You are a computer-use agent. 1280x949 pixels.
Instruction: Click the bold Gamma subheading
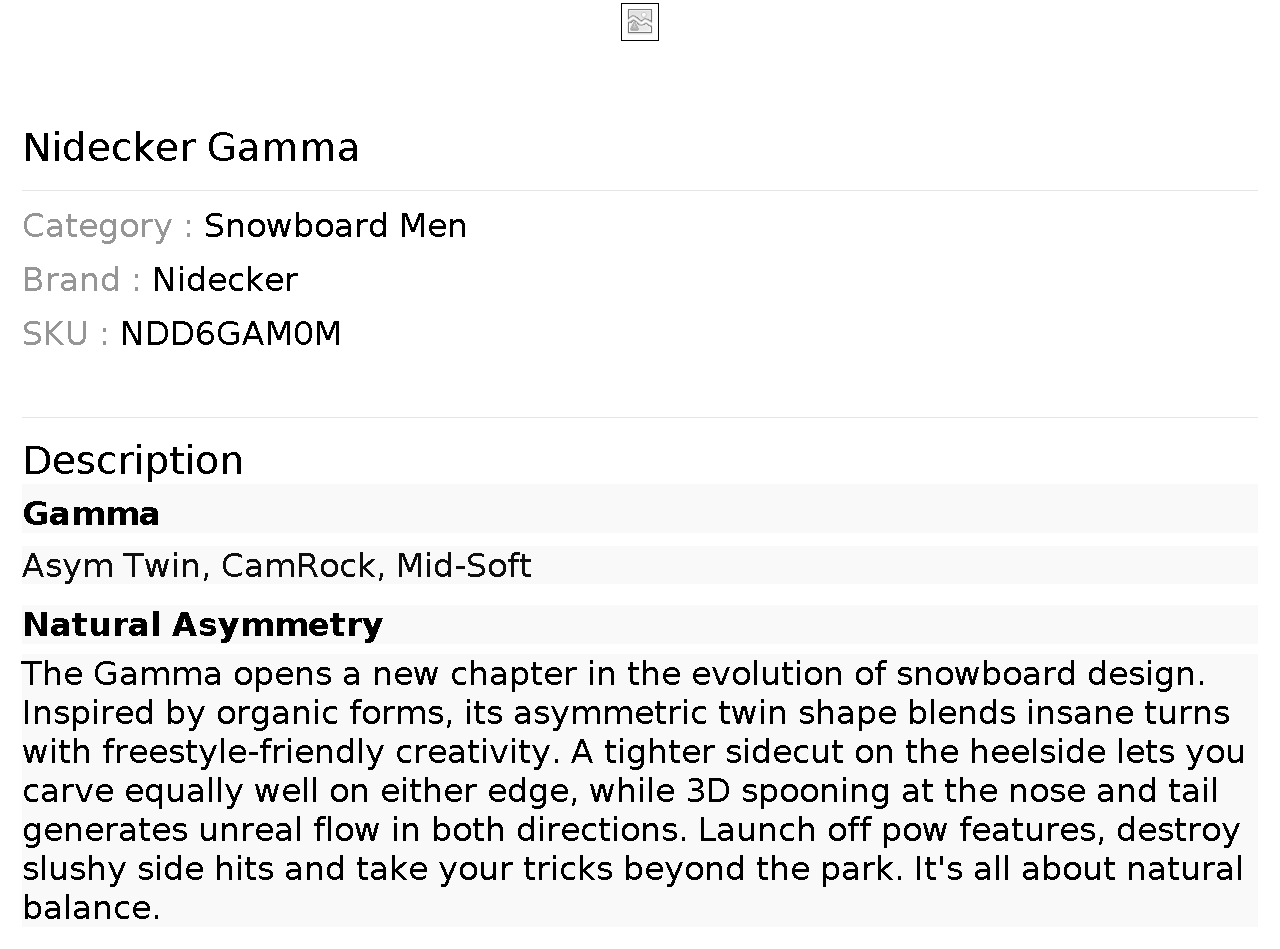[x=91, y=514]
